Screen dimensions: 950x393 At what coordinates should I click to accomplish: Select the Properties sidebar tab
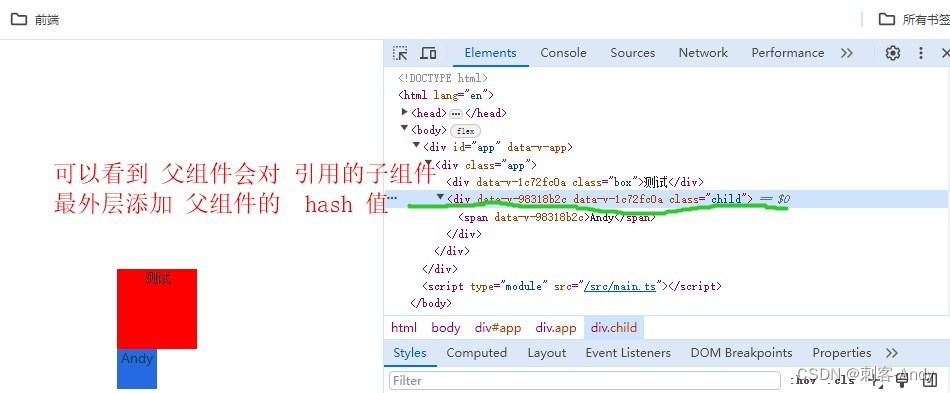point(842,352)
